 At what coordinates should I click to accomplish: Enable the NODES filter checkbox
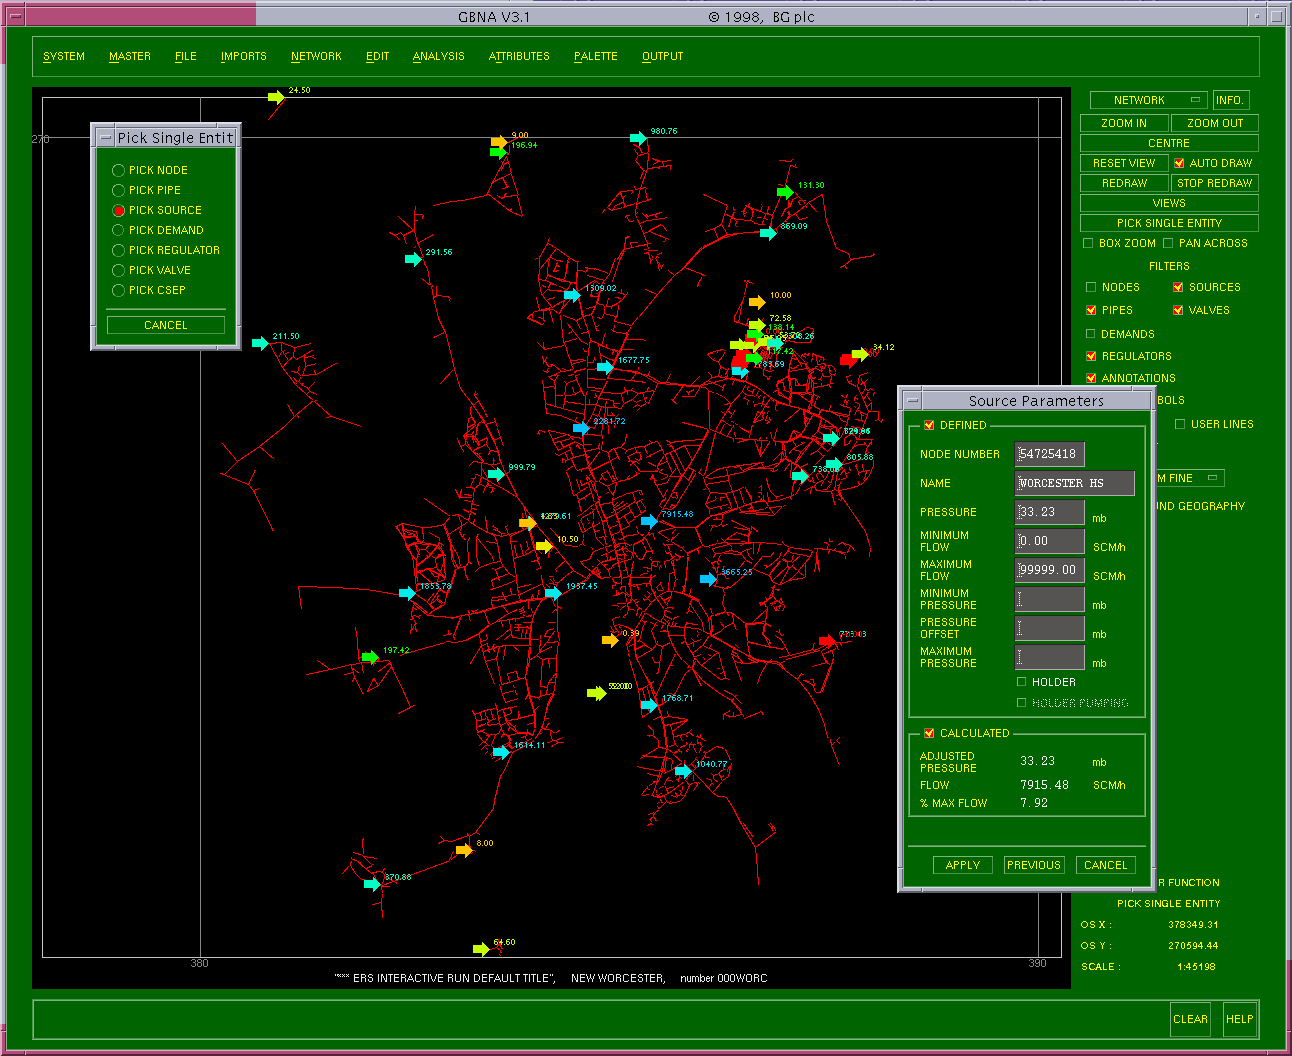click(1091, 287)
